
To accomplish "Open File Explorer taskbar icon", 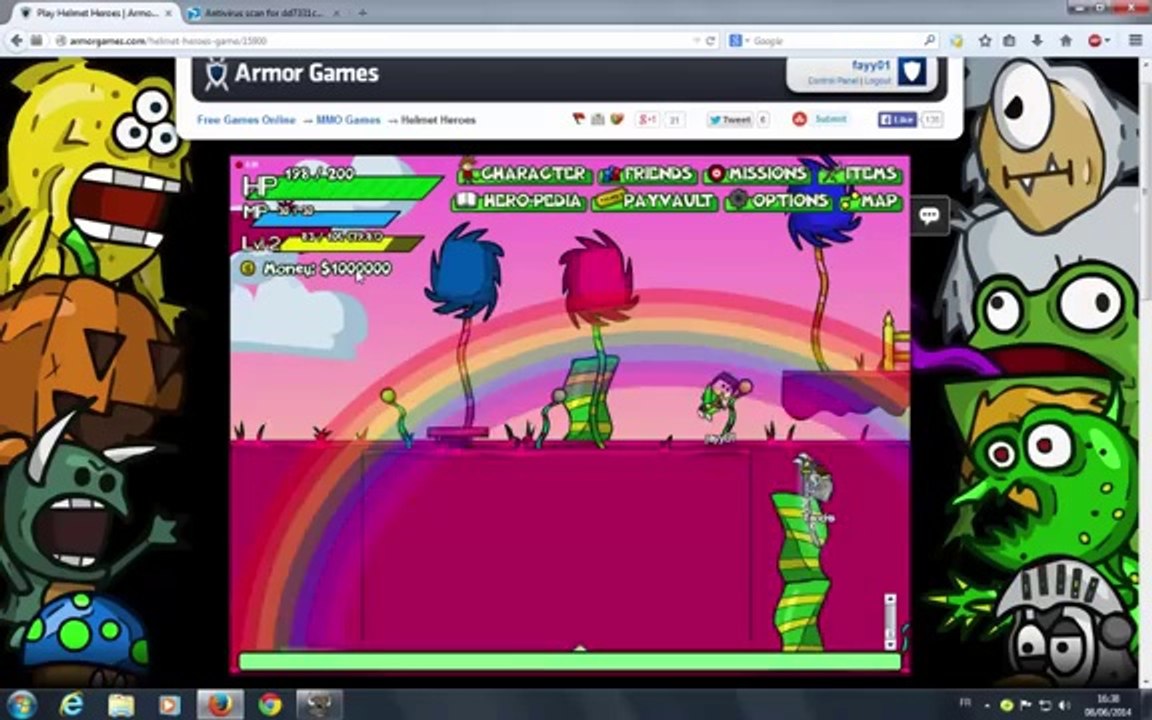I will coord(121,705).
